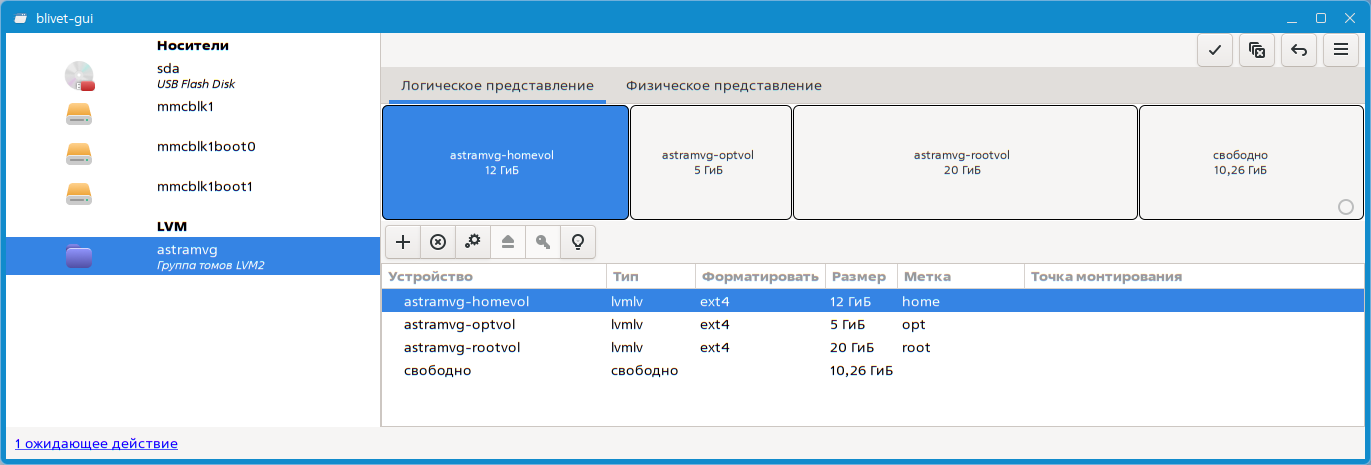Image resolution: width=1371 pixels, height=465 pixels.
Task: Select the Логическое представление tab
Action: [x=497, y=86]
